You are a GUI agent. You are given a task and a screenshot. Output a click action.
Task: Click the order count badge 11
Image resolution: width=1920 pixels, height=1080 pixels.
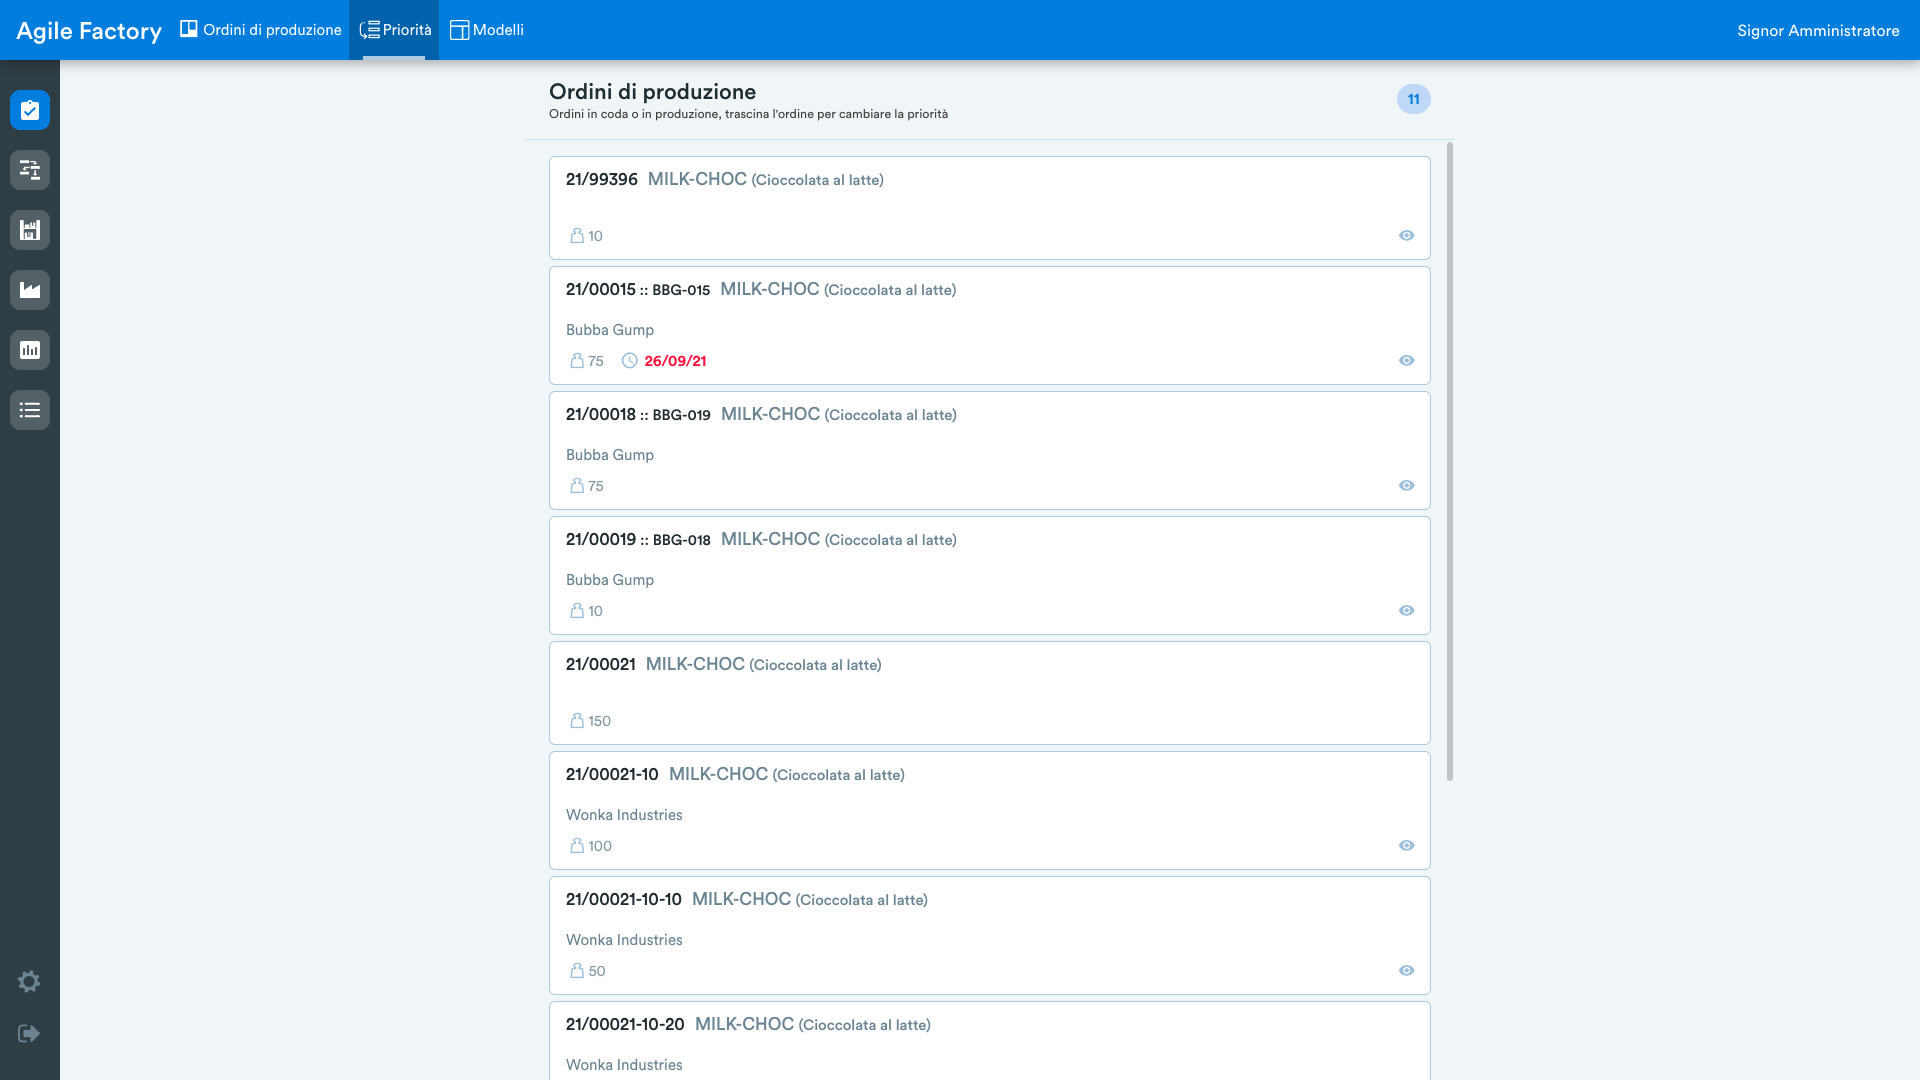pos(1413,99)
